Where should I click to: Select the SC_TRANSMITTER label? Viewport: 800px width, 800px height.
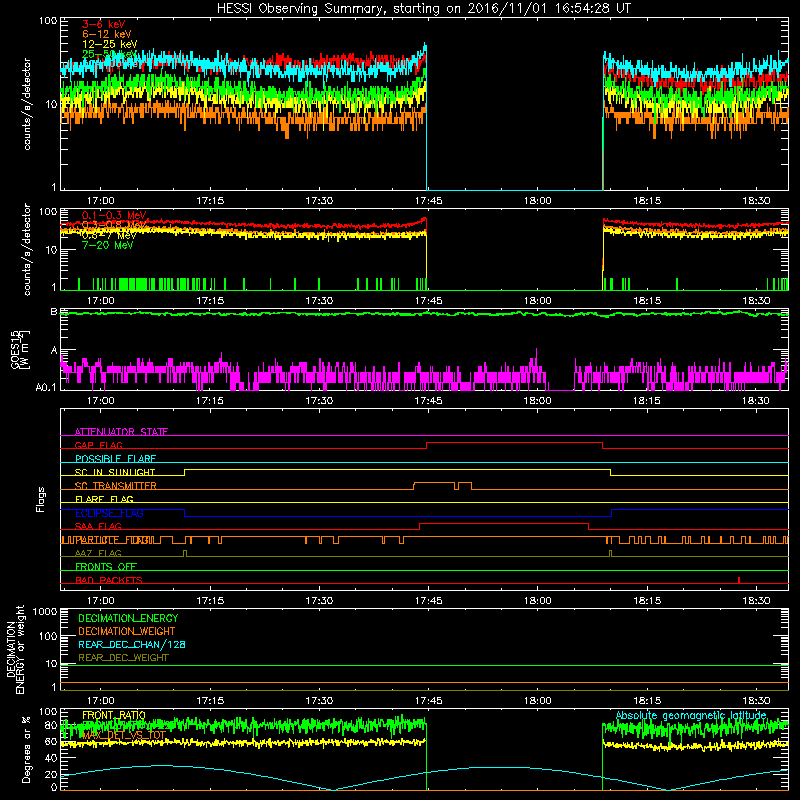click(115, 486)
